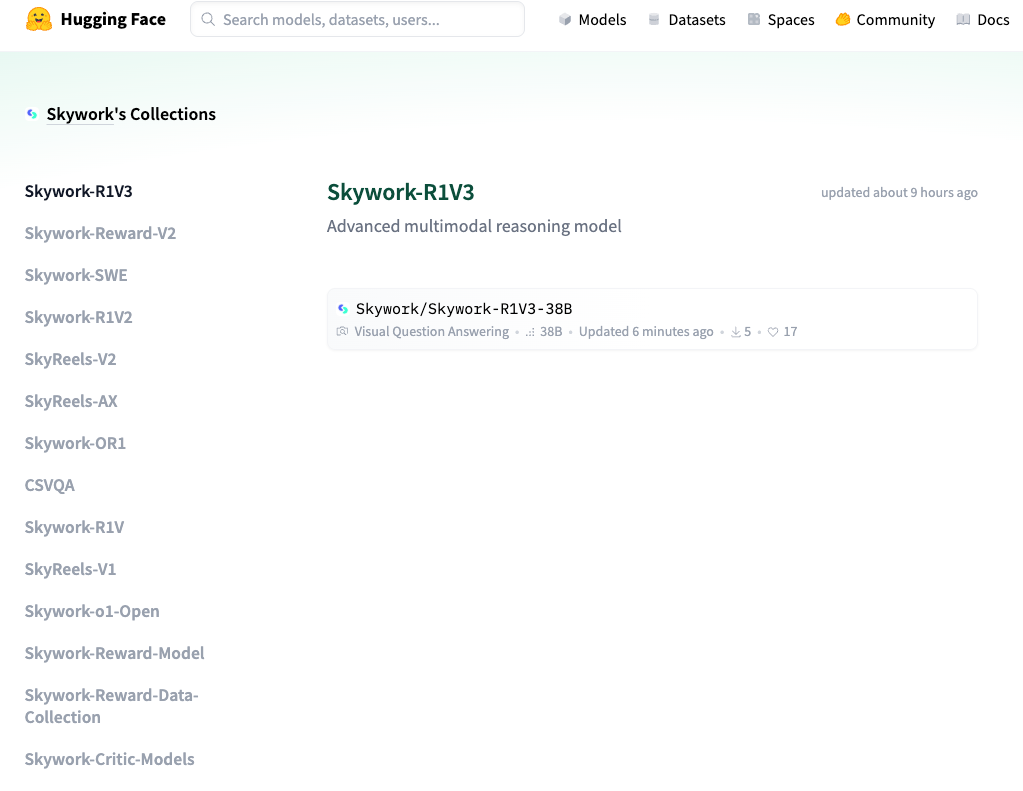Go to Spaces in the top navigation

click(780, 20)
